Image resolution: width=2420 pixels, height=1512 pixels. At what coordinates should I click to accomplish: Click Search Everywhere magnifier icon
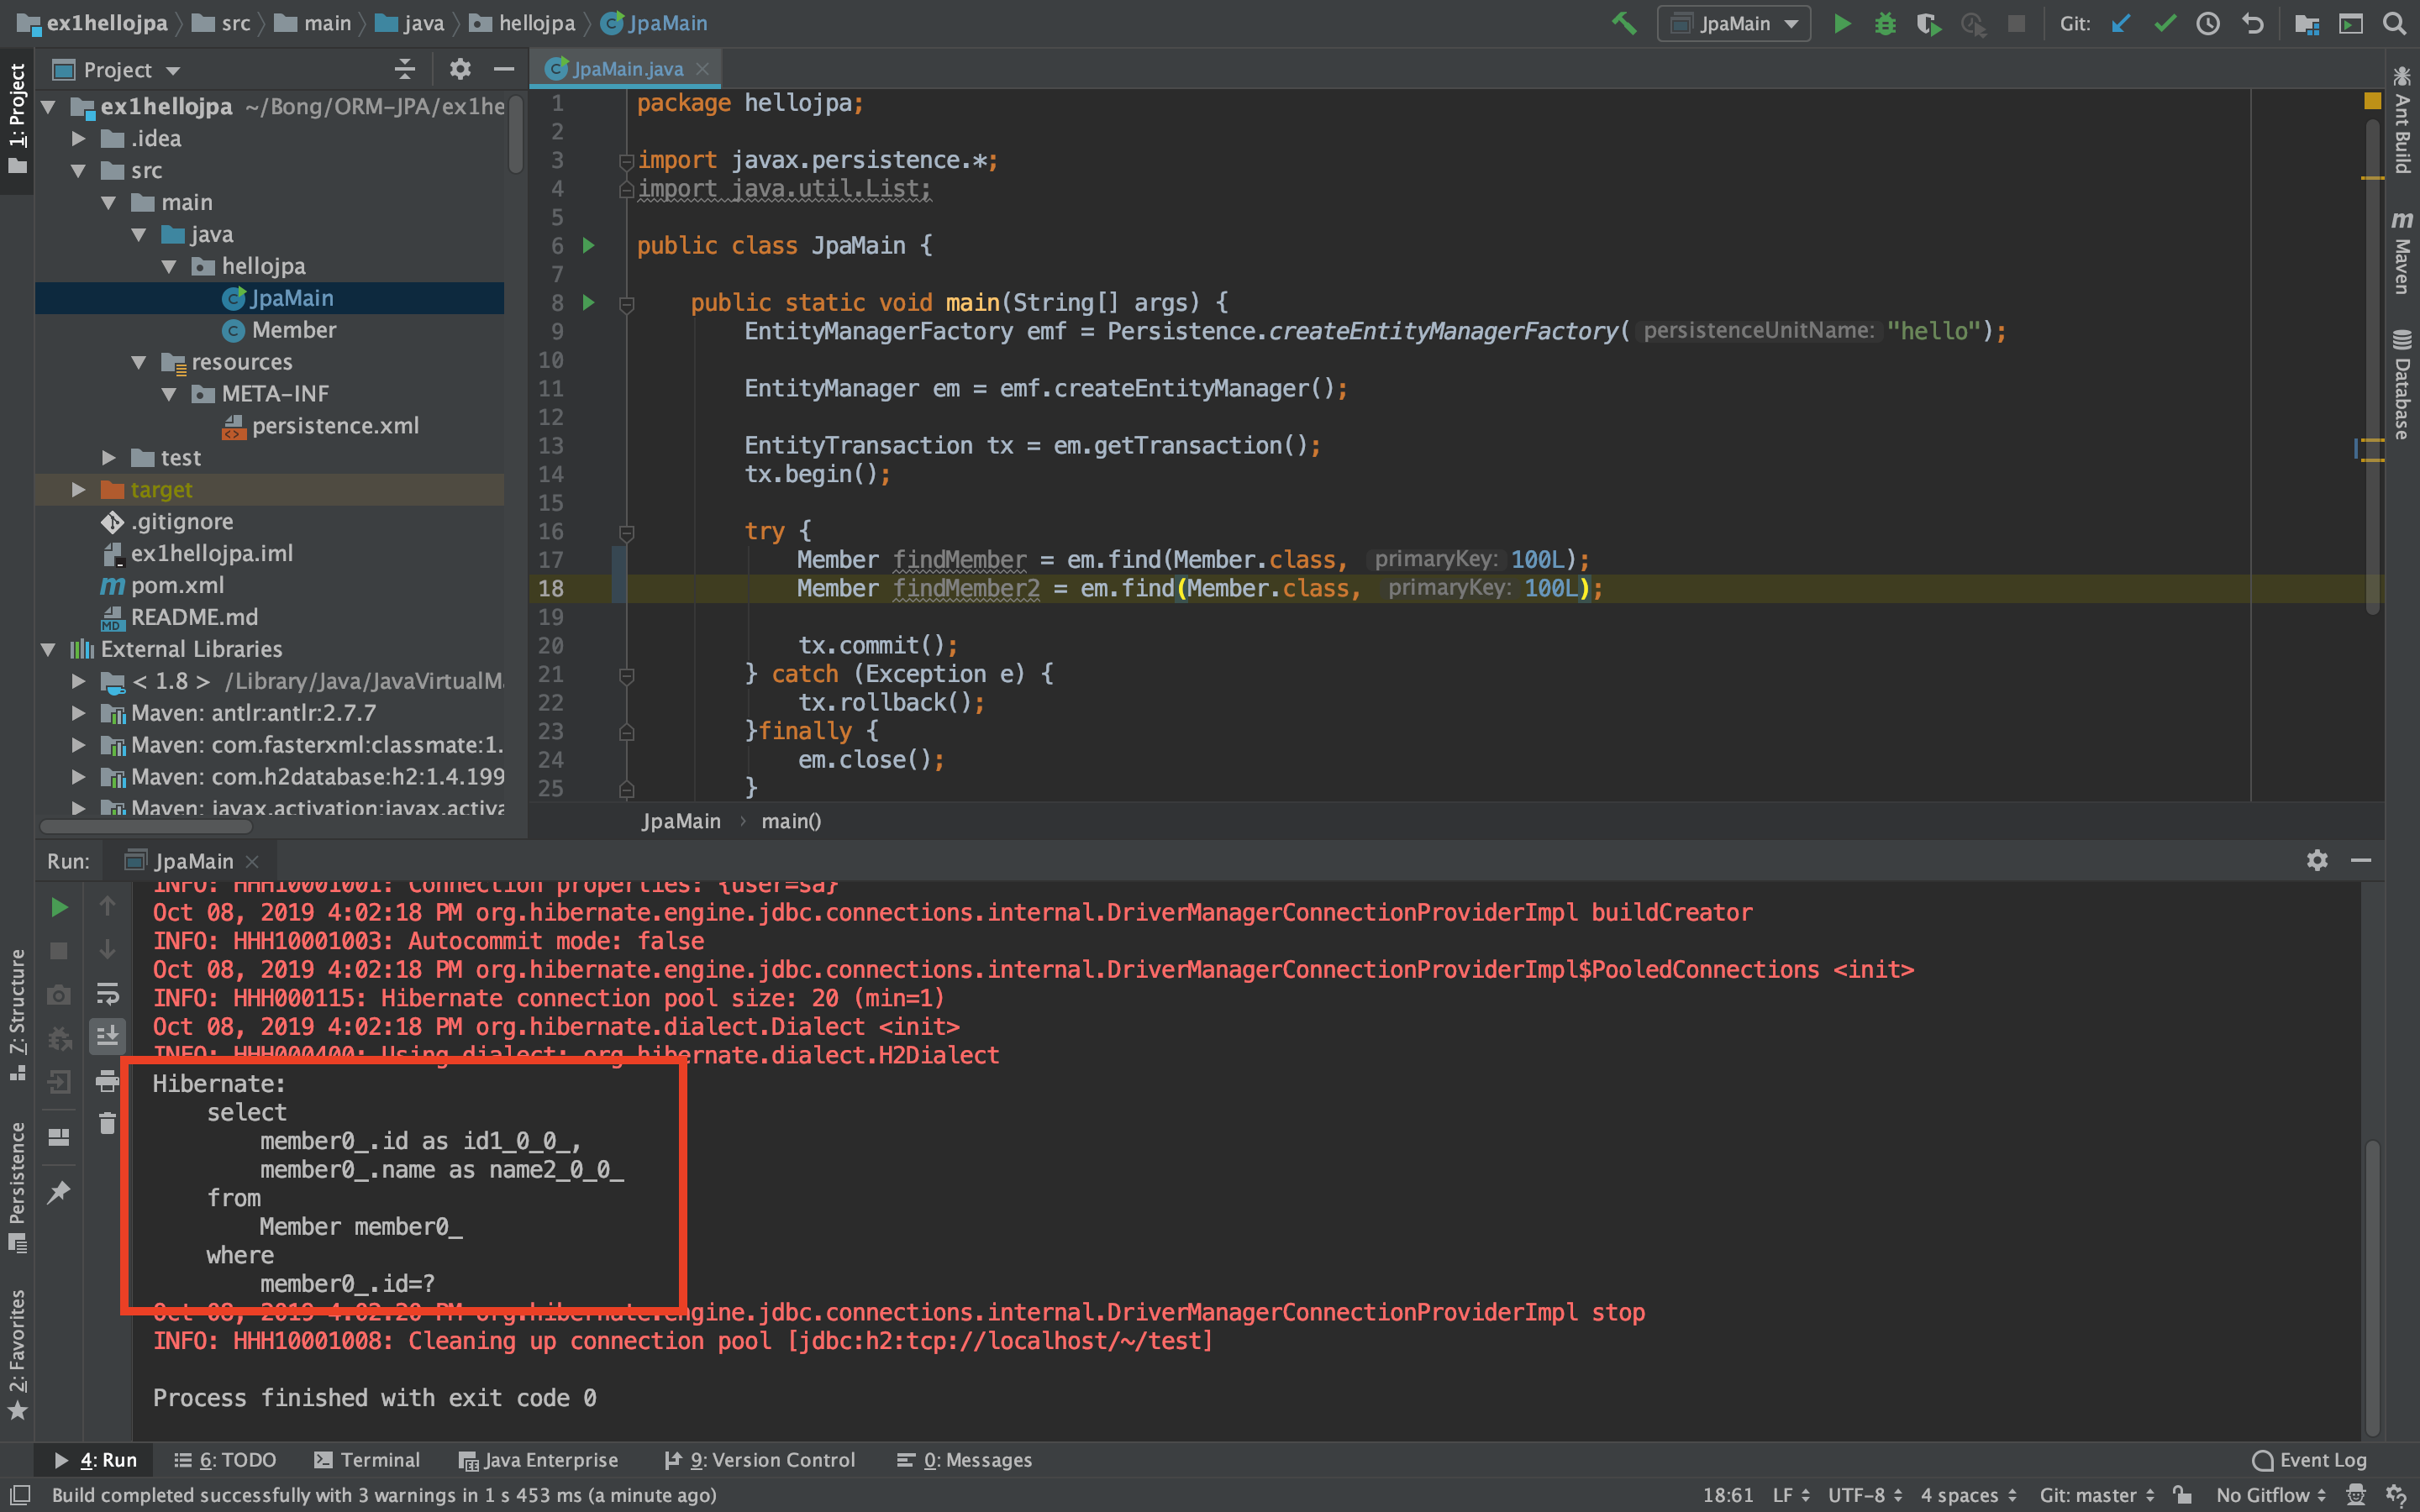coord(2394,23)
